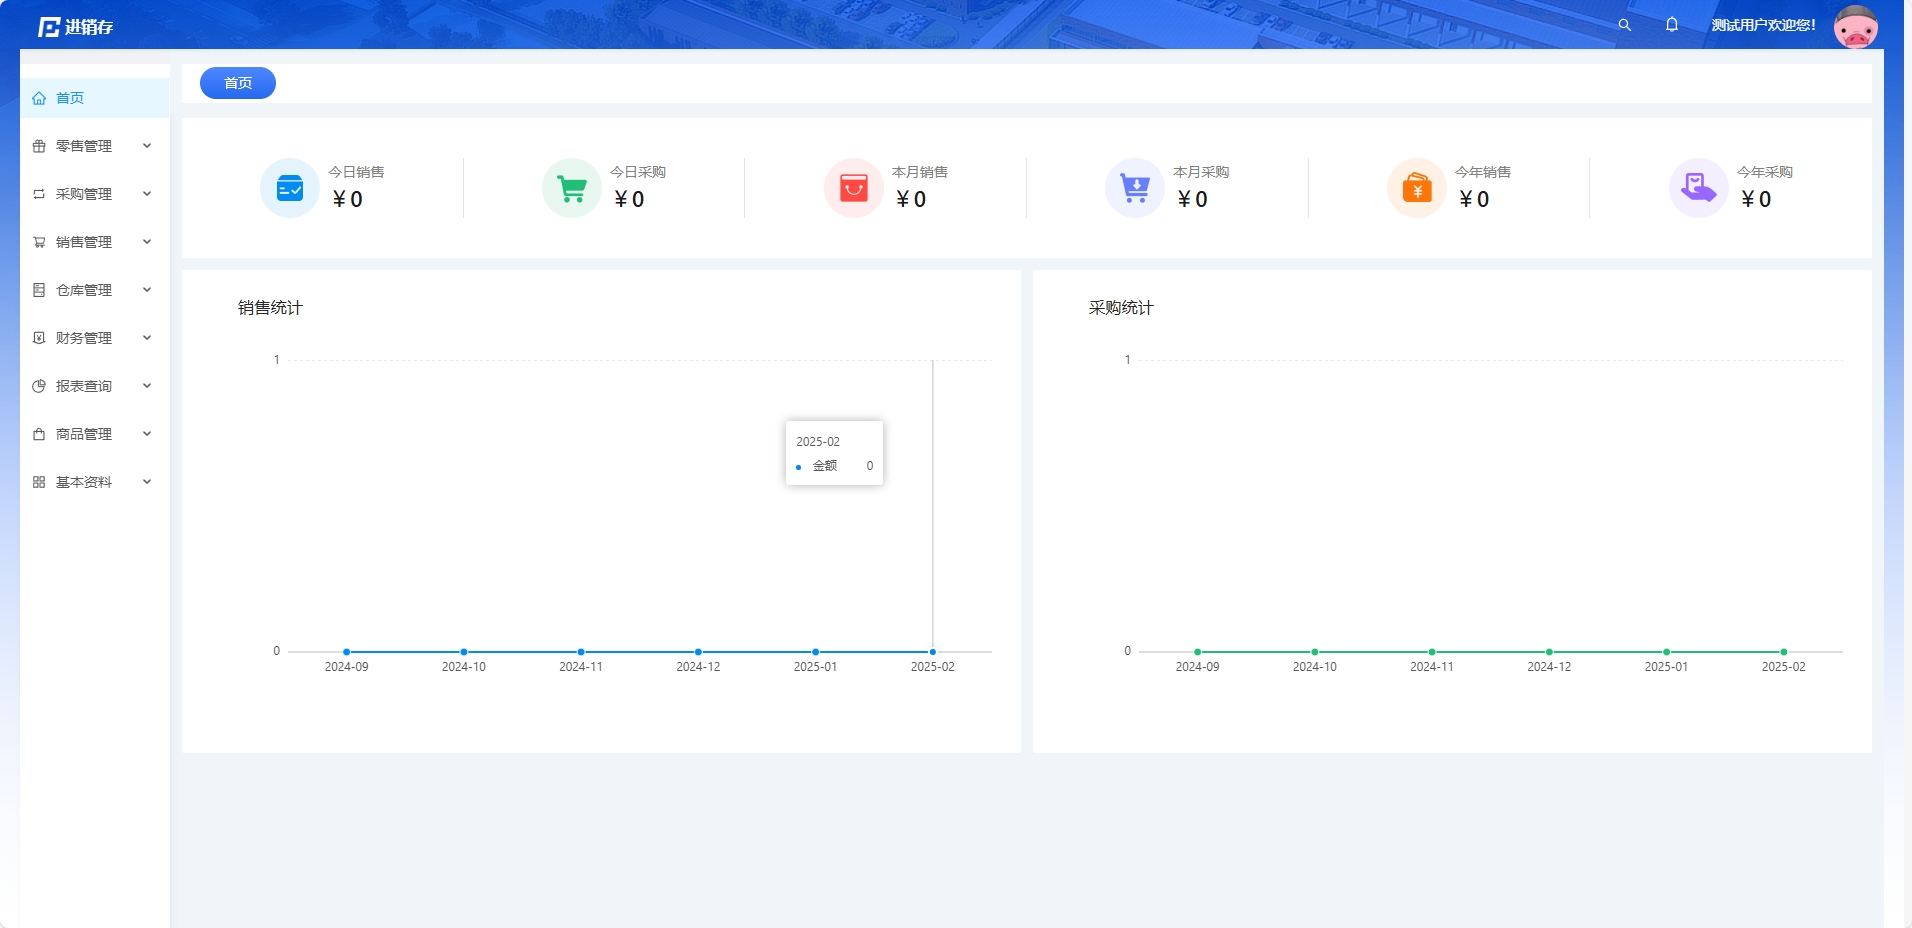
Task: Click the 本月采购 purple cart icon
Action: pos(1135,188)
